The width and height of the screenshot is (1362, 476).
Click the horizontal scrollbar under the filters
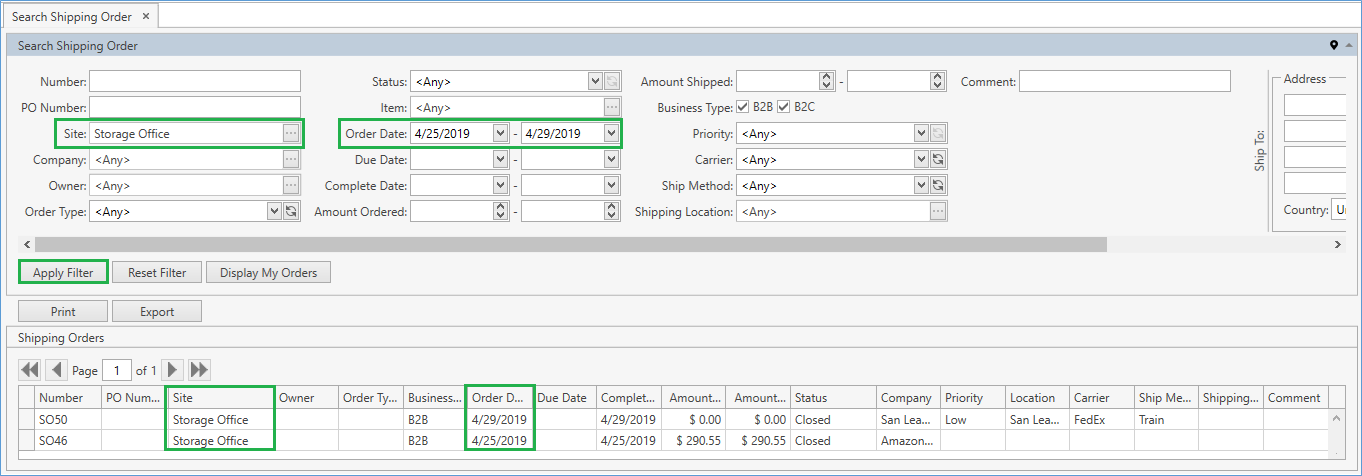pyautogui.click(x=570, y=245)
